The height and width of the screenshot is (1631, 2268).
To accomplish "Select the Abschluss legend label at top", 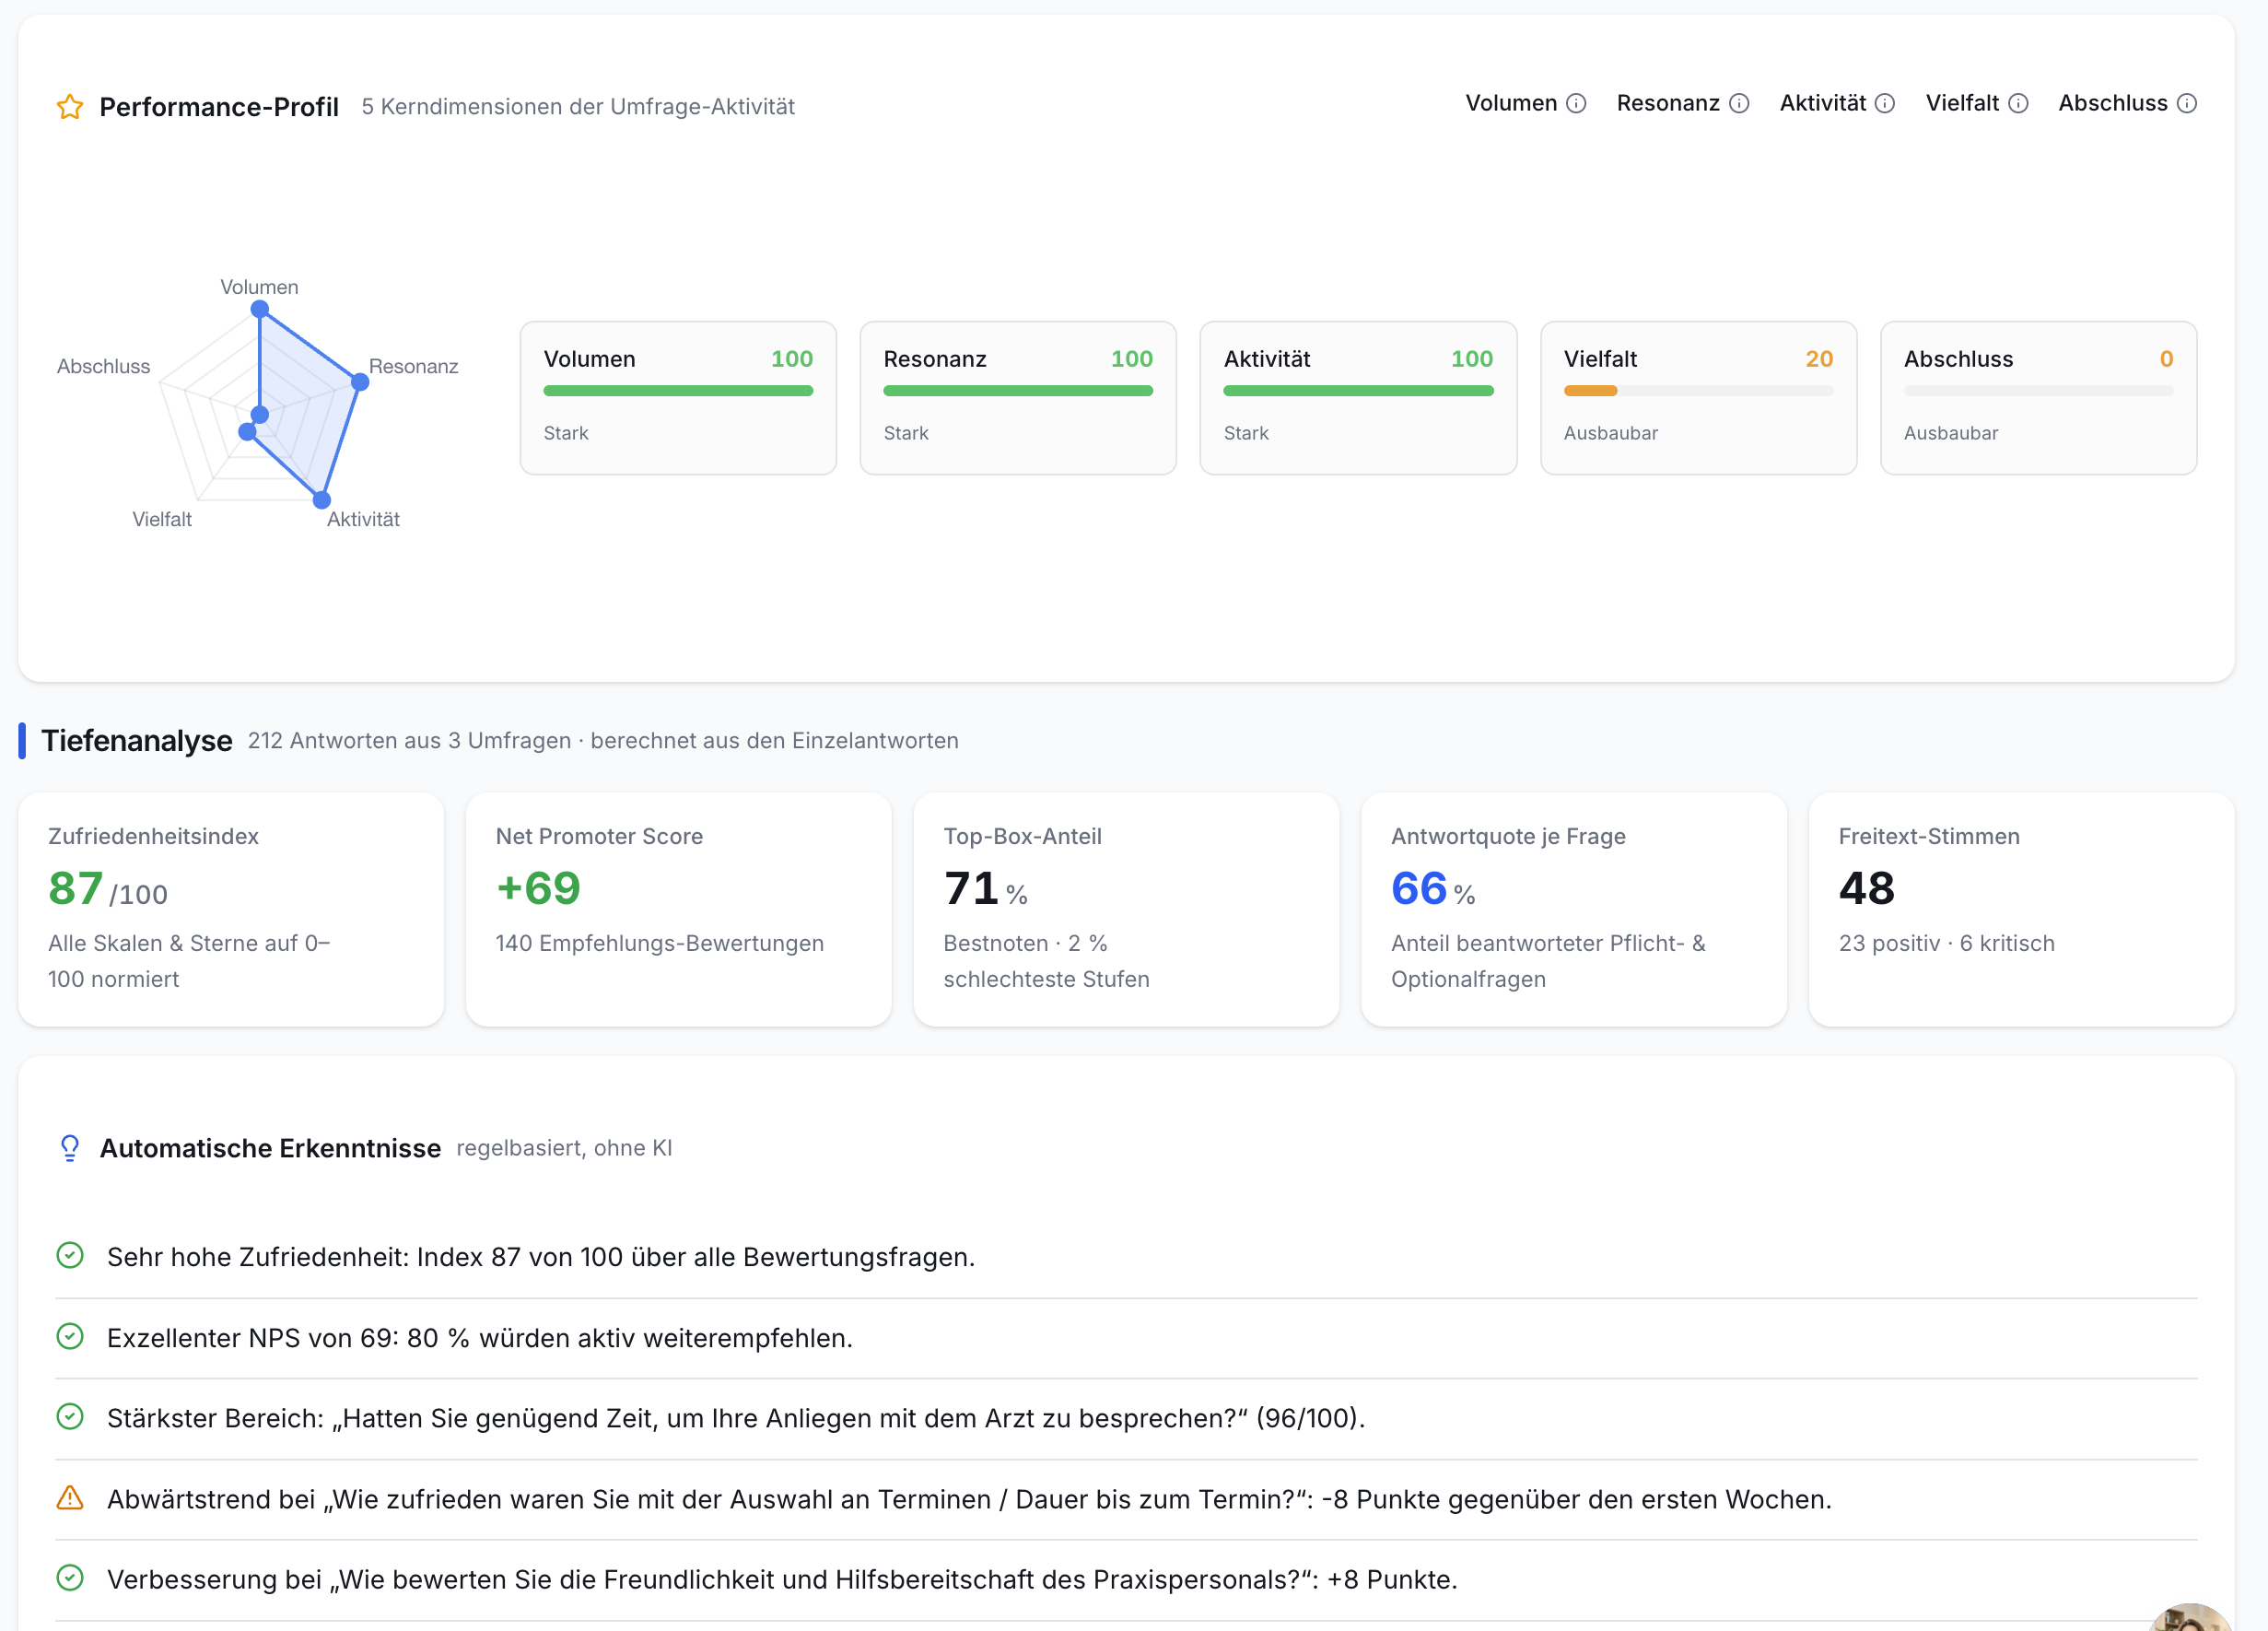I will click(2113, 103).
